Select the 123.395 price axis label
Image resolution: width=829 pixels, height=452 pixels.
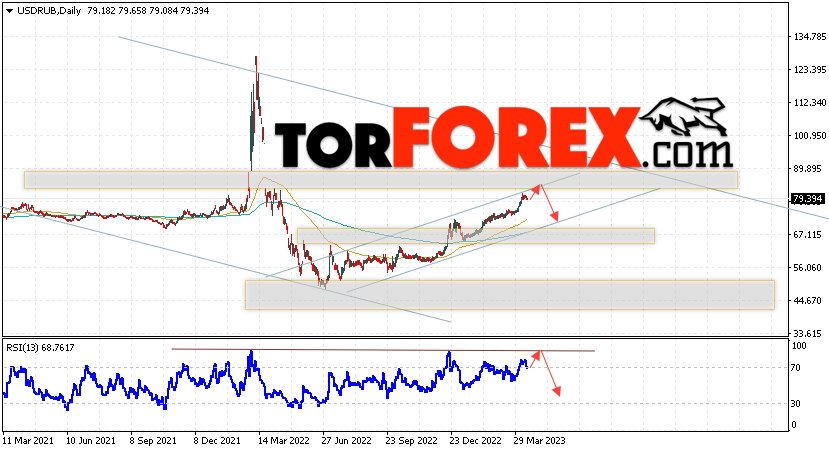point(810,70)
